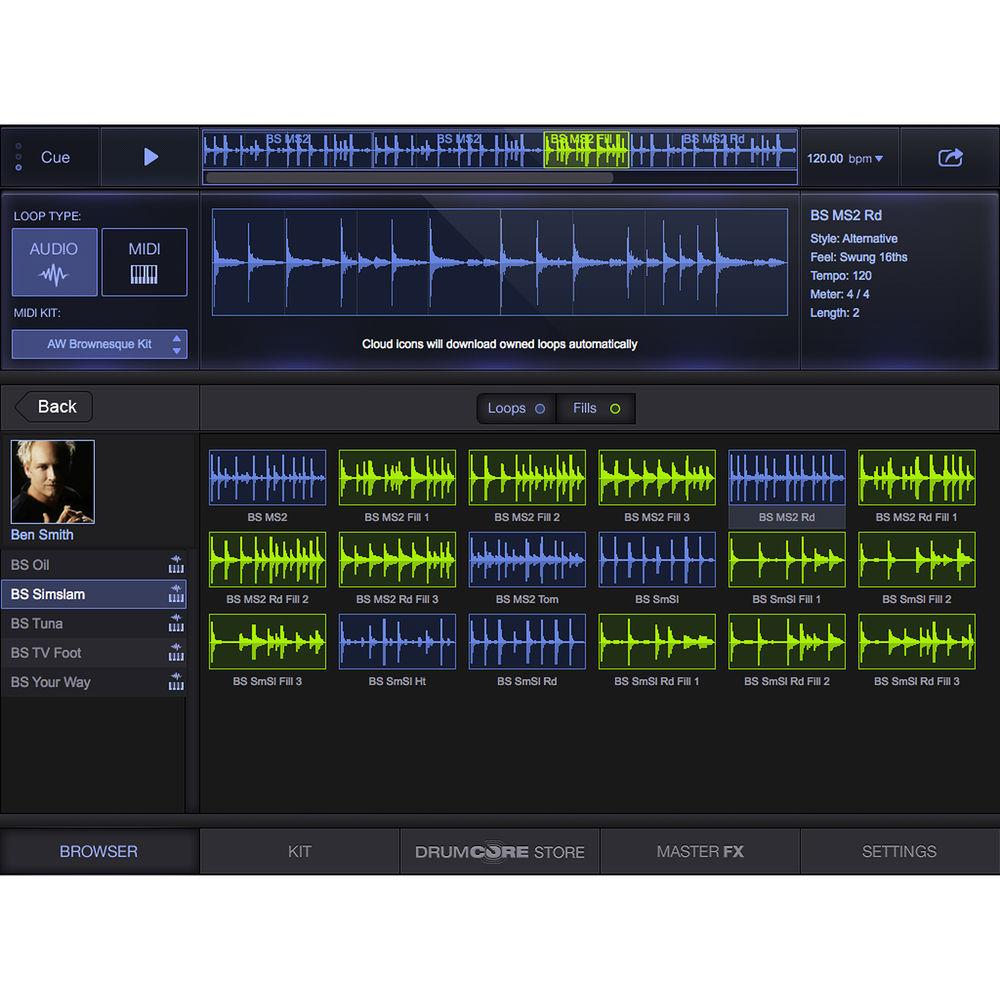The image size is (1000, 1000).
Task: Select the BS MS2 Tom loop thumbnail
Action: coord(526,560)
